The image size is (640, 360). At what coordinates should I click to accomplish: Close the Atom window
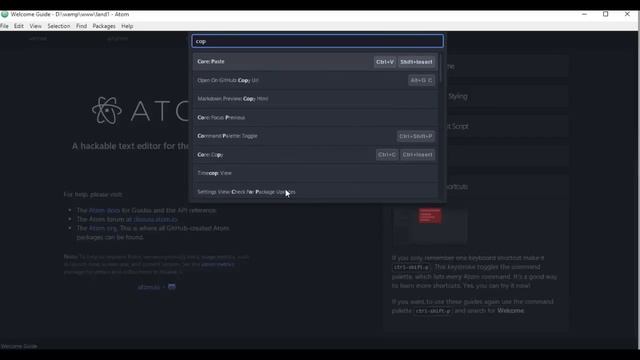point(627,14)
